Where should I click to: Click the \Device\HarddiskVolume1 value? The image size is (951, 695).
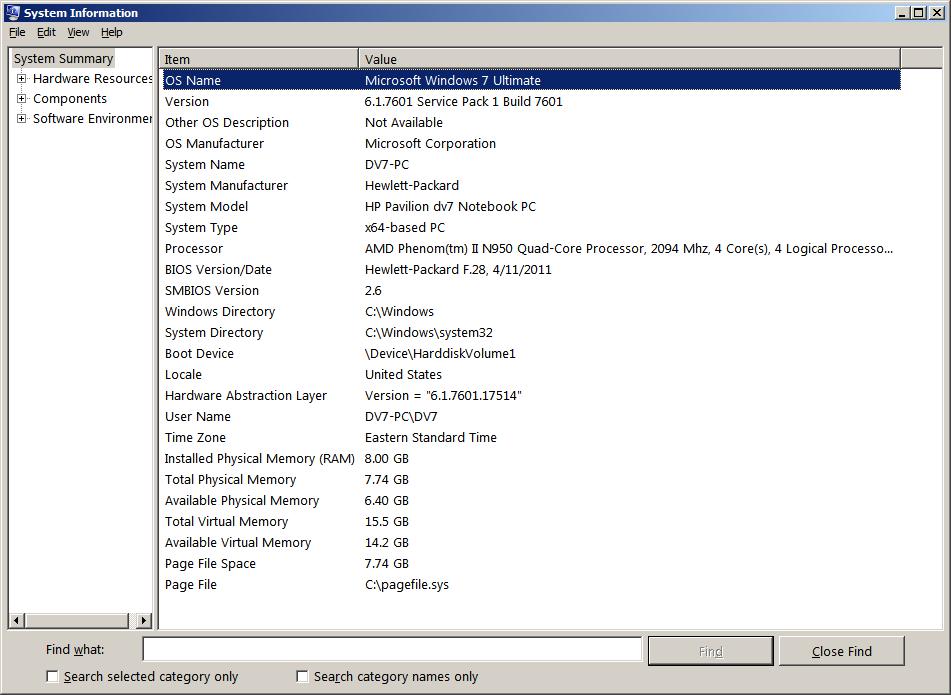440,354
